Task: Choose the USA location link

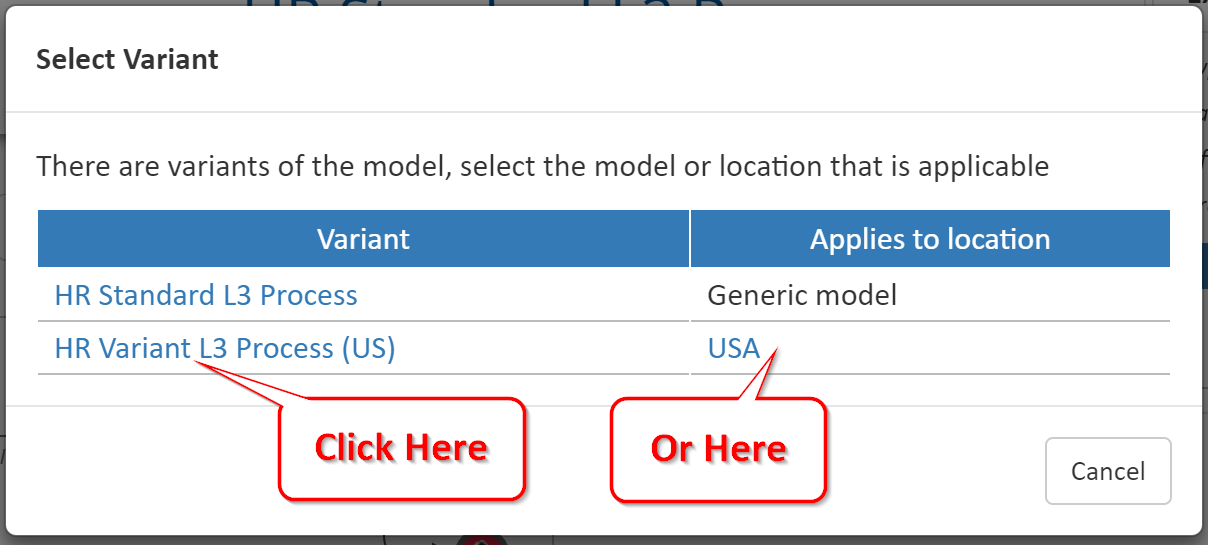Action: [x=734, y=349]
